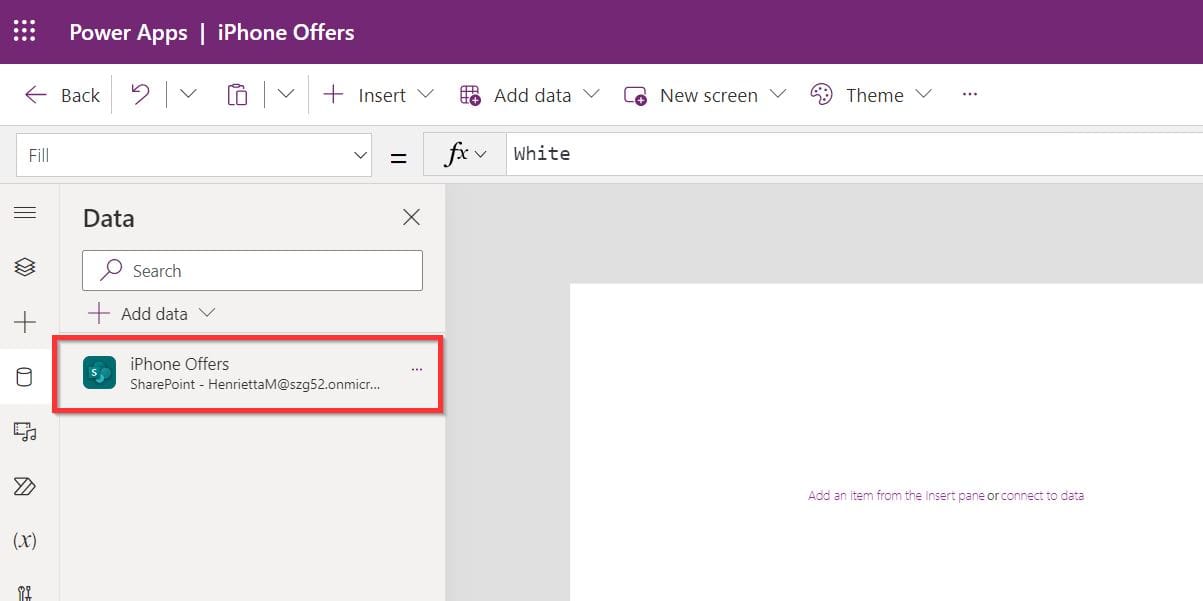Click the Theme palette icon
Image resolution: width=1203 pixels, height=601 pixels.
point(822,94)
